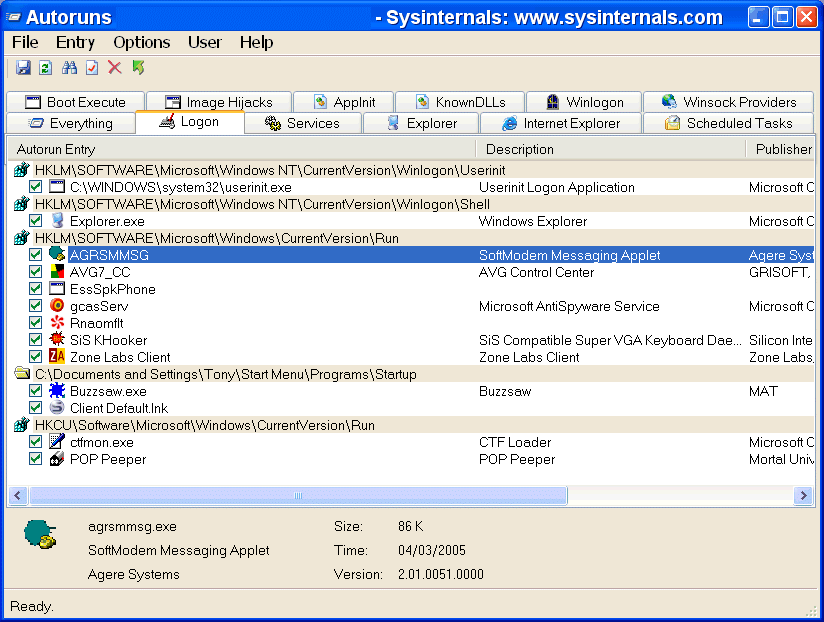
Task: Click the Save toolbar icon
Action: tap(23, 67)
